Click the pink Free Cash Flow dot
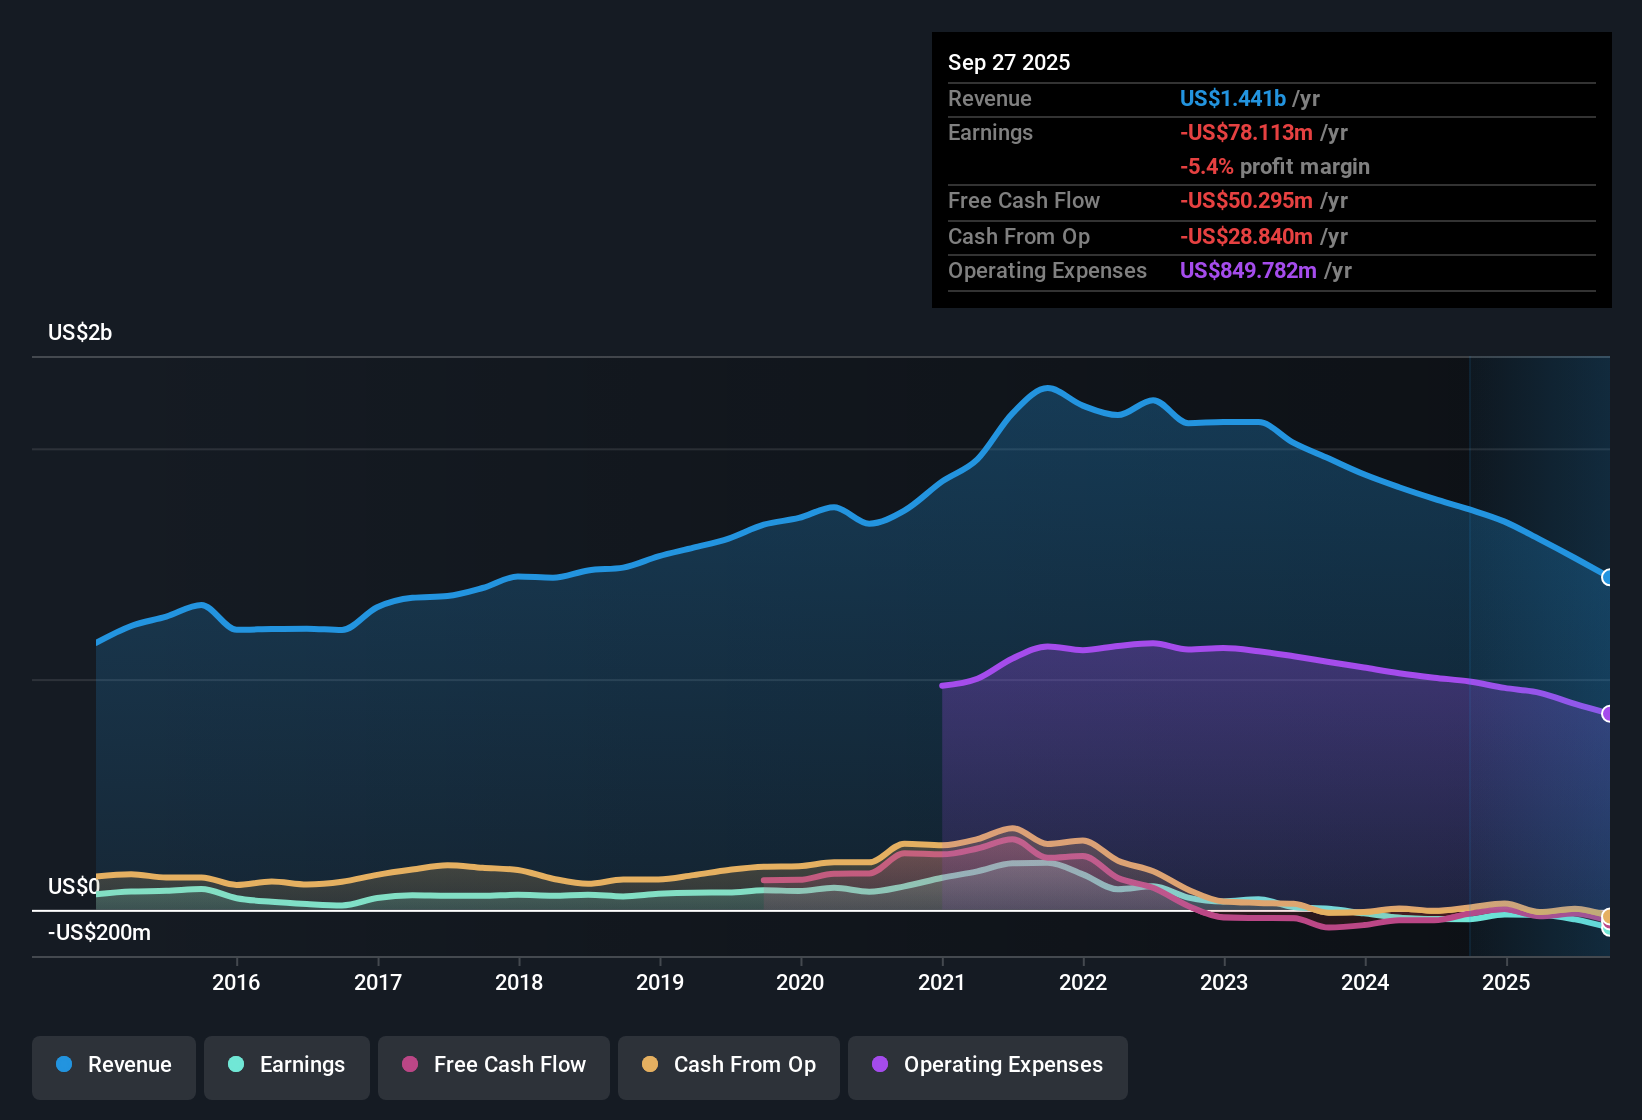 (x=410, y=1064)
